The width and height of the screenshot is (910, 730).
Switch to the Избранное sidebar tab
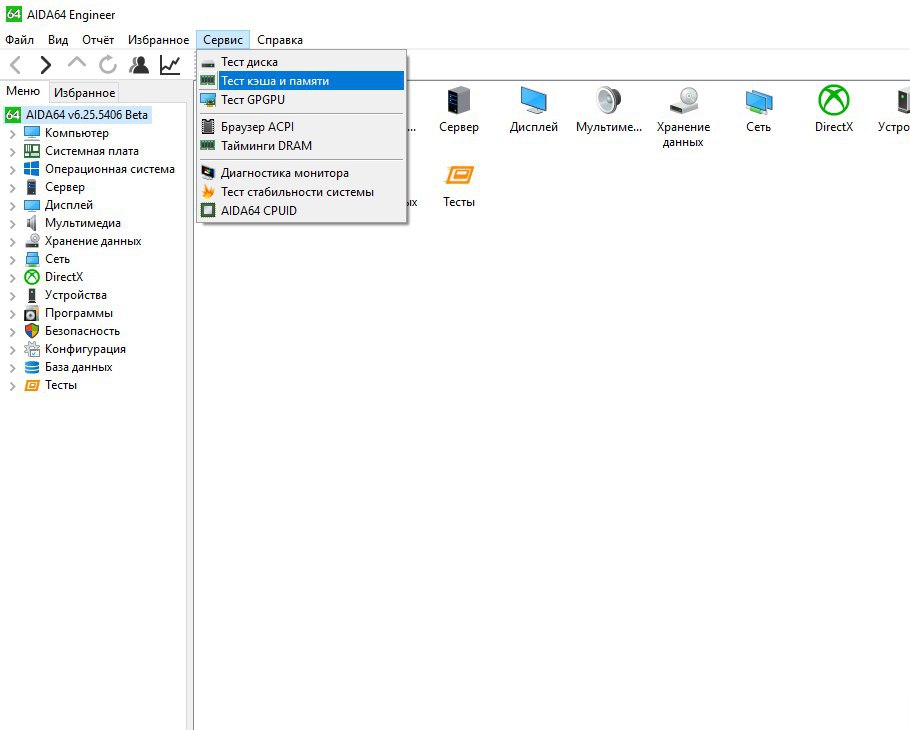click(x=84, y=92)
